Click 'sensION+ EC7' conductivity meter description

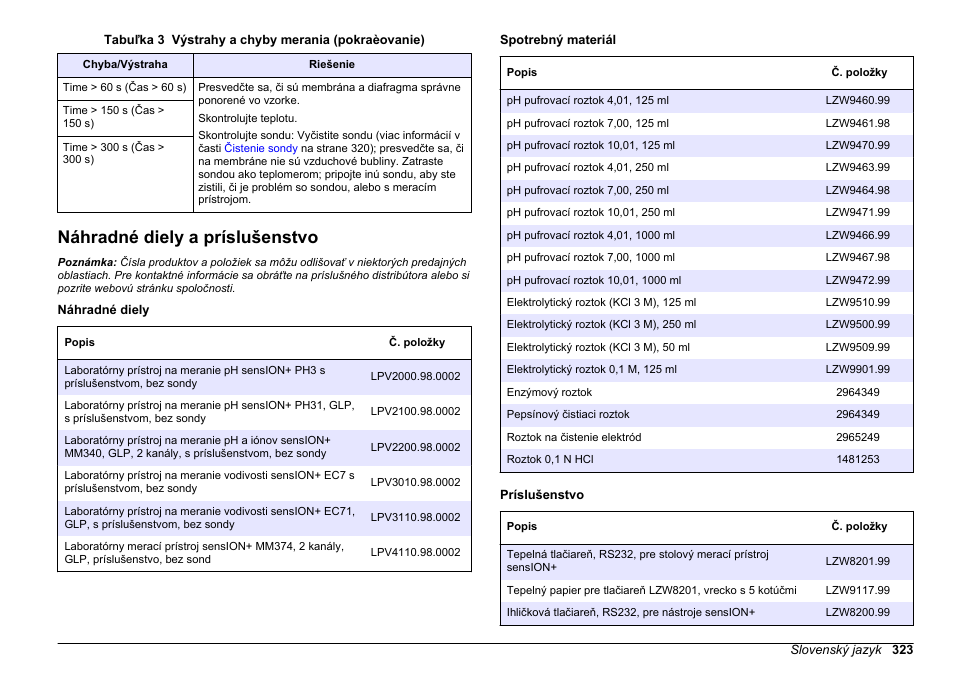pos(209,482)
